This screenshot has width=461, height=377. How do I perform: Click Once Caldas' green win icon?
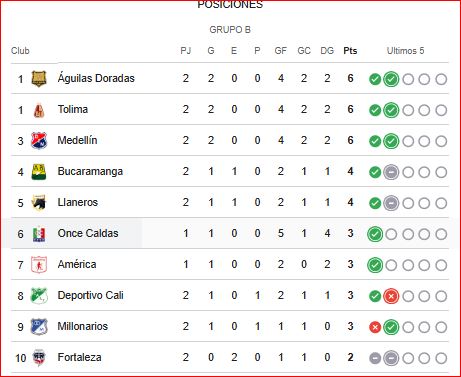pyautogui.click(x=375, y=234)
